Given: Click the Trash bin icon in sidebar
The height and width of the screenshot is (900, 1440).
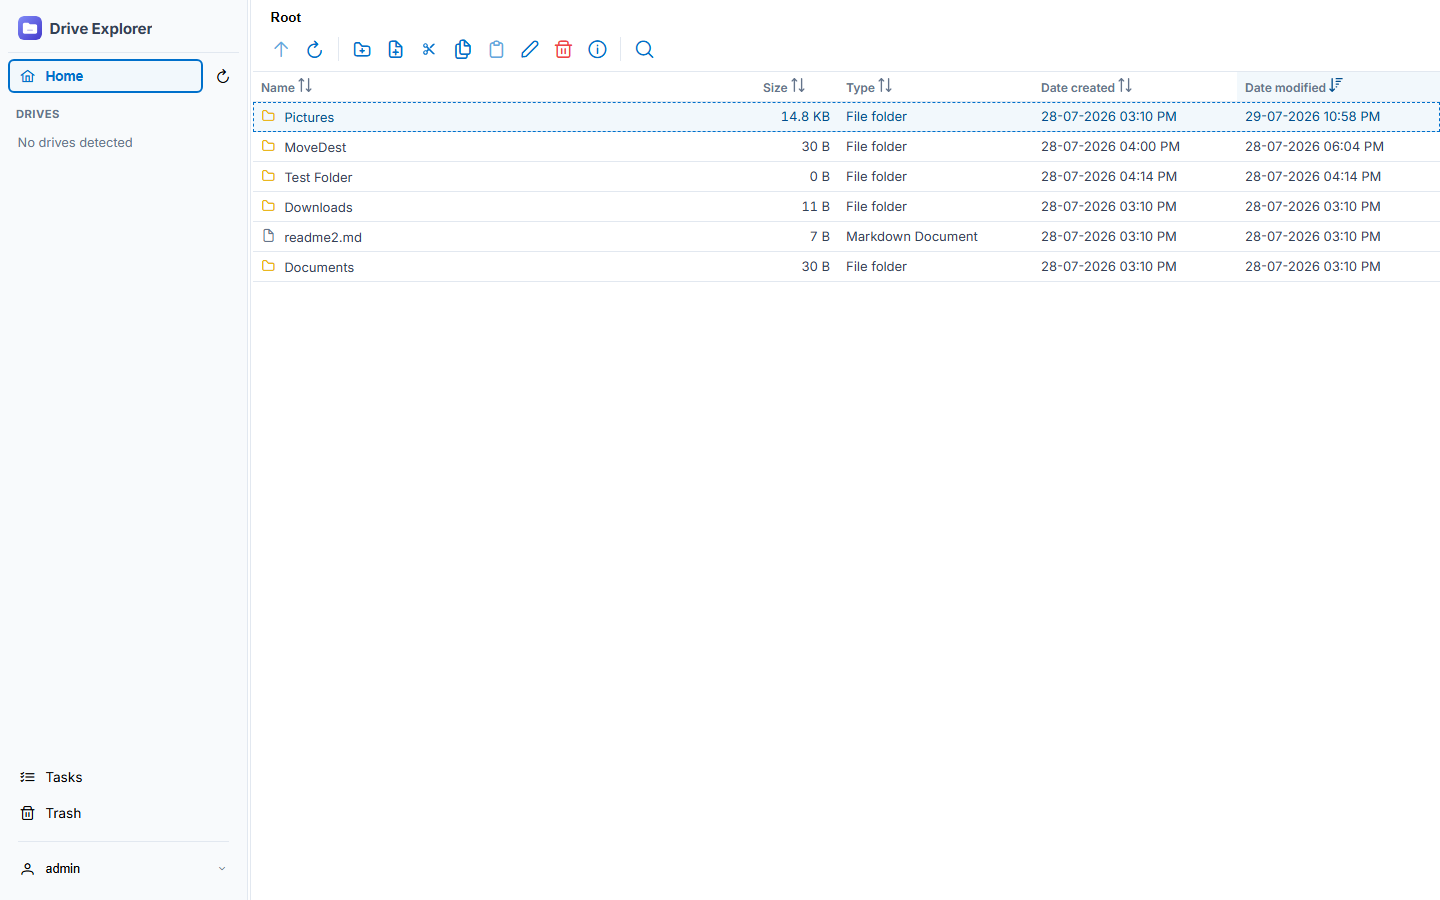Looking at the screenshot, I should (x=28, y=813).
